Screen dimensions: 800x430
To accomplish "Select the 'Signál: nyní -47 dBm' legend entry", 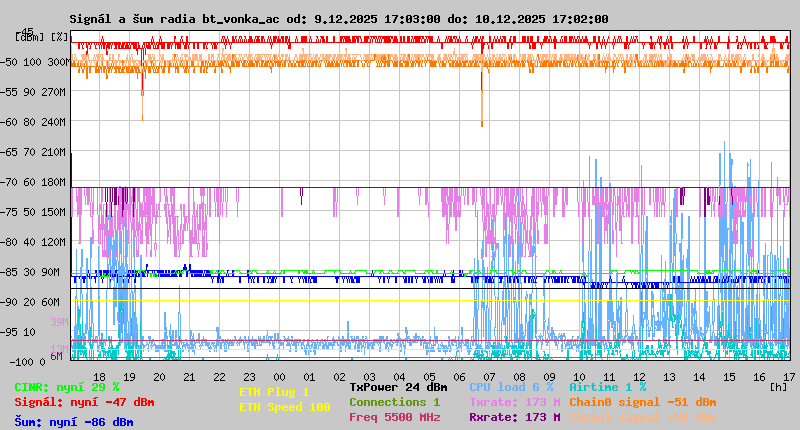I will [84, 402].
